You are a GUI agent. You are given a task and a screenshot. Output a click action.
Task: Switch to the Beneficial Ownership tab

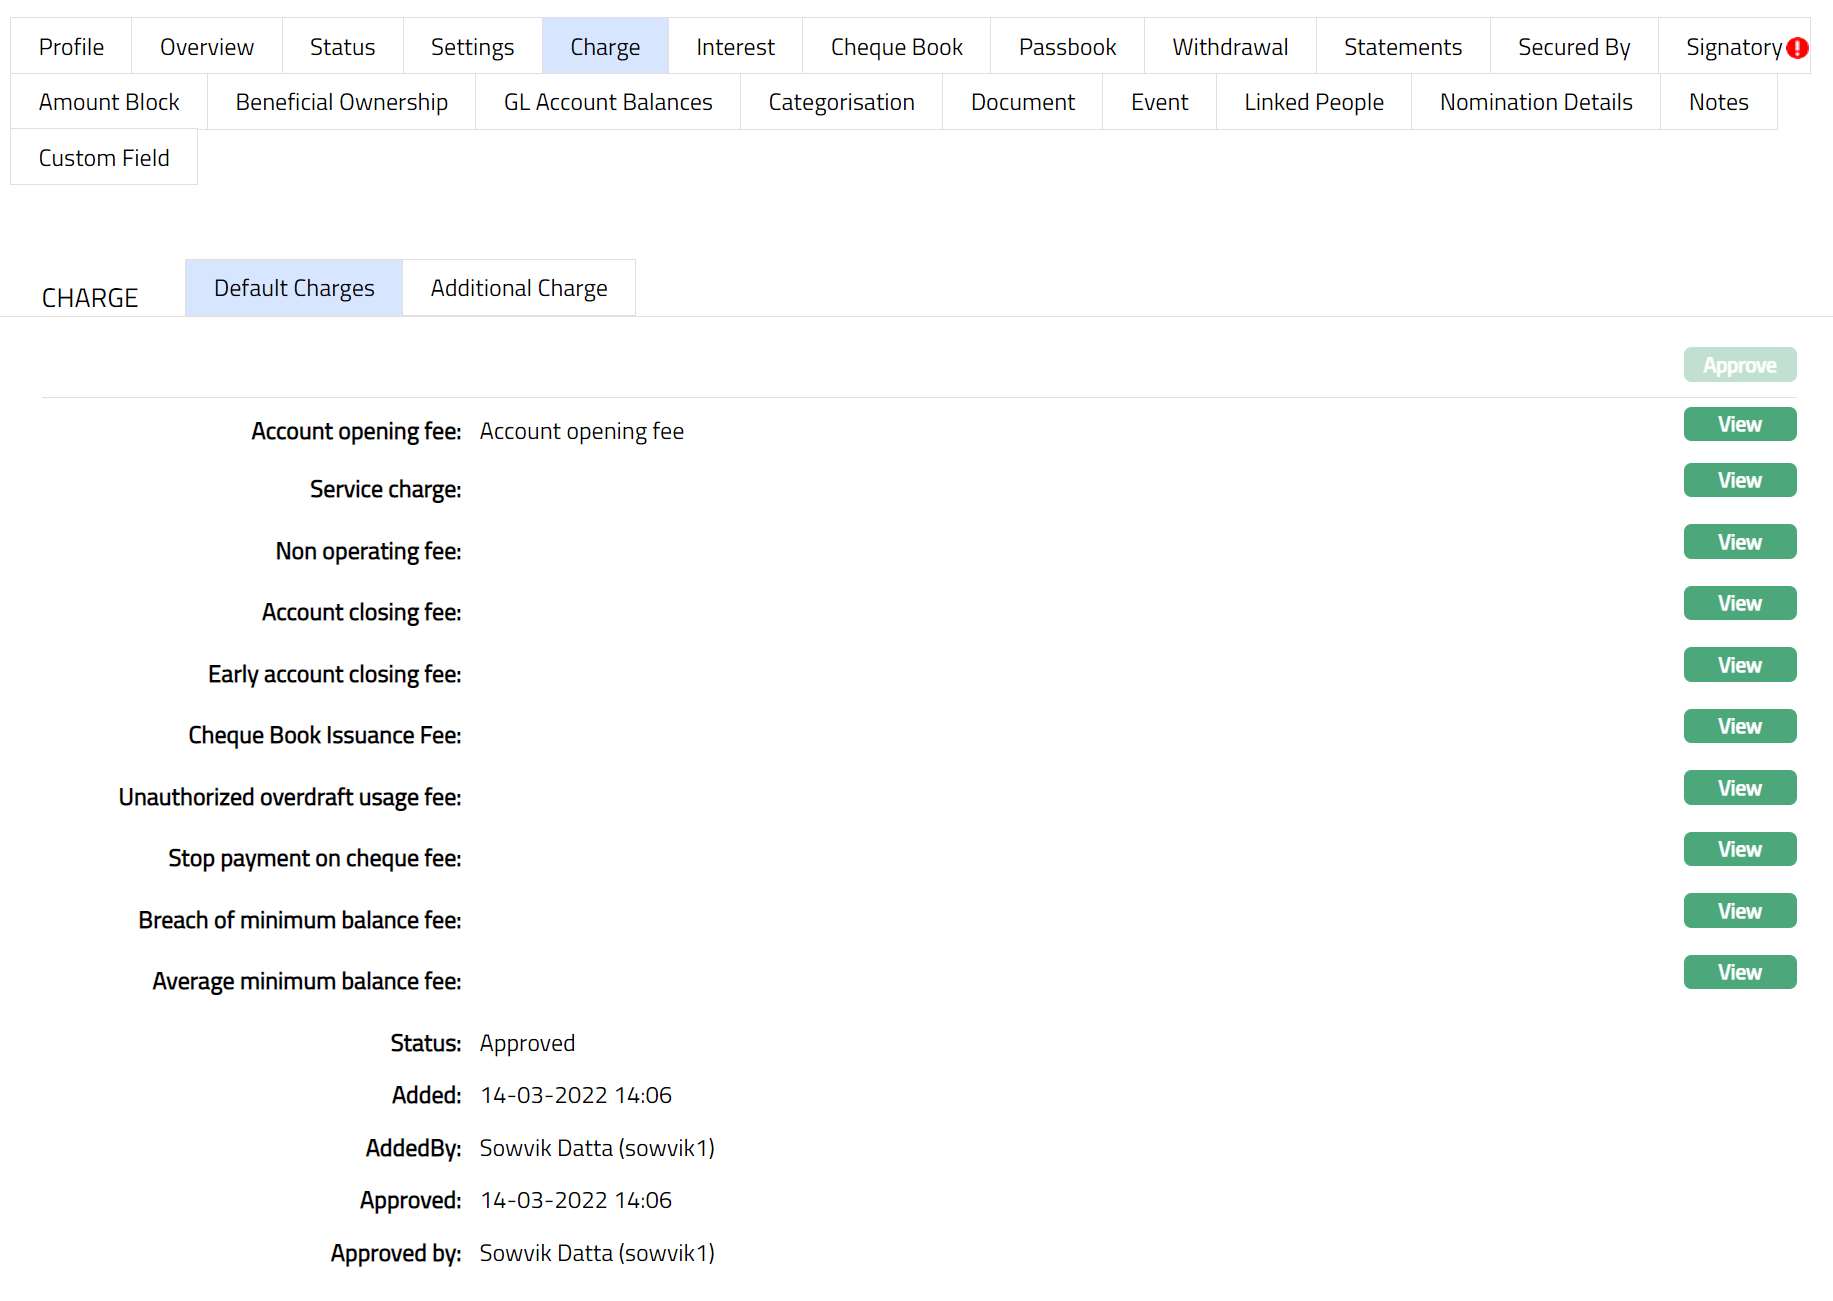tap(341, 102)
